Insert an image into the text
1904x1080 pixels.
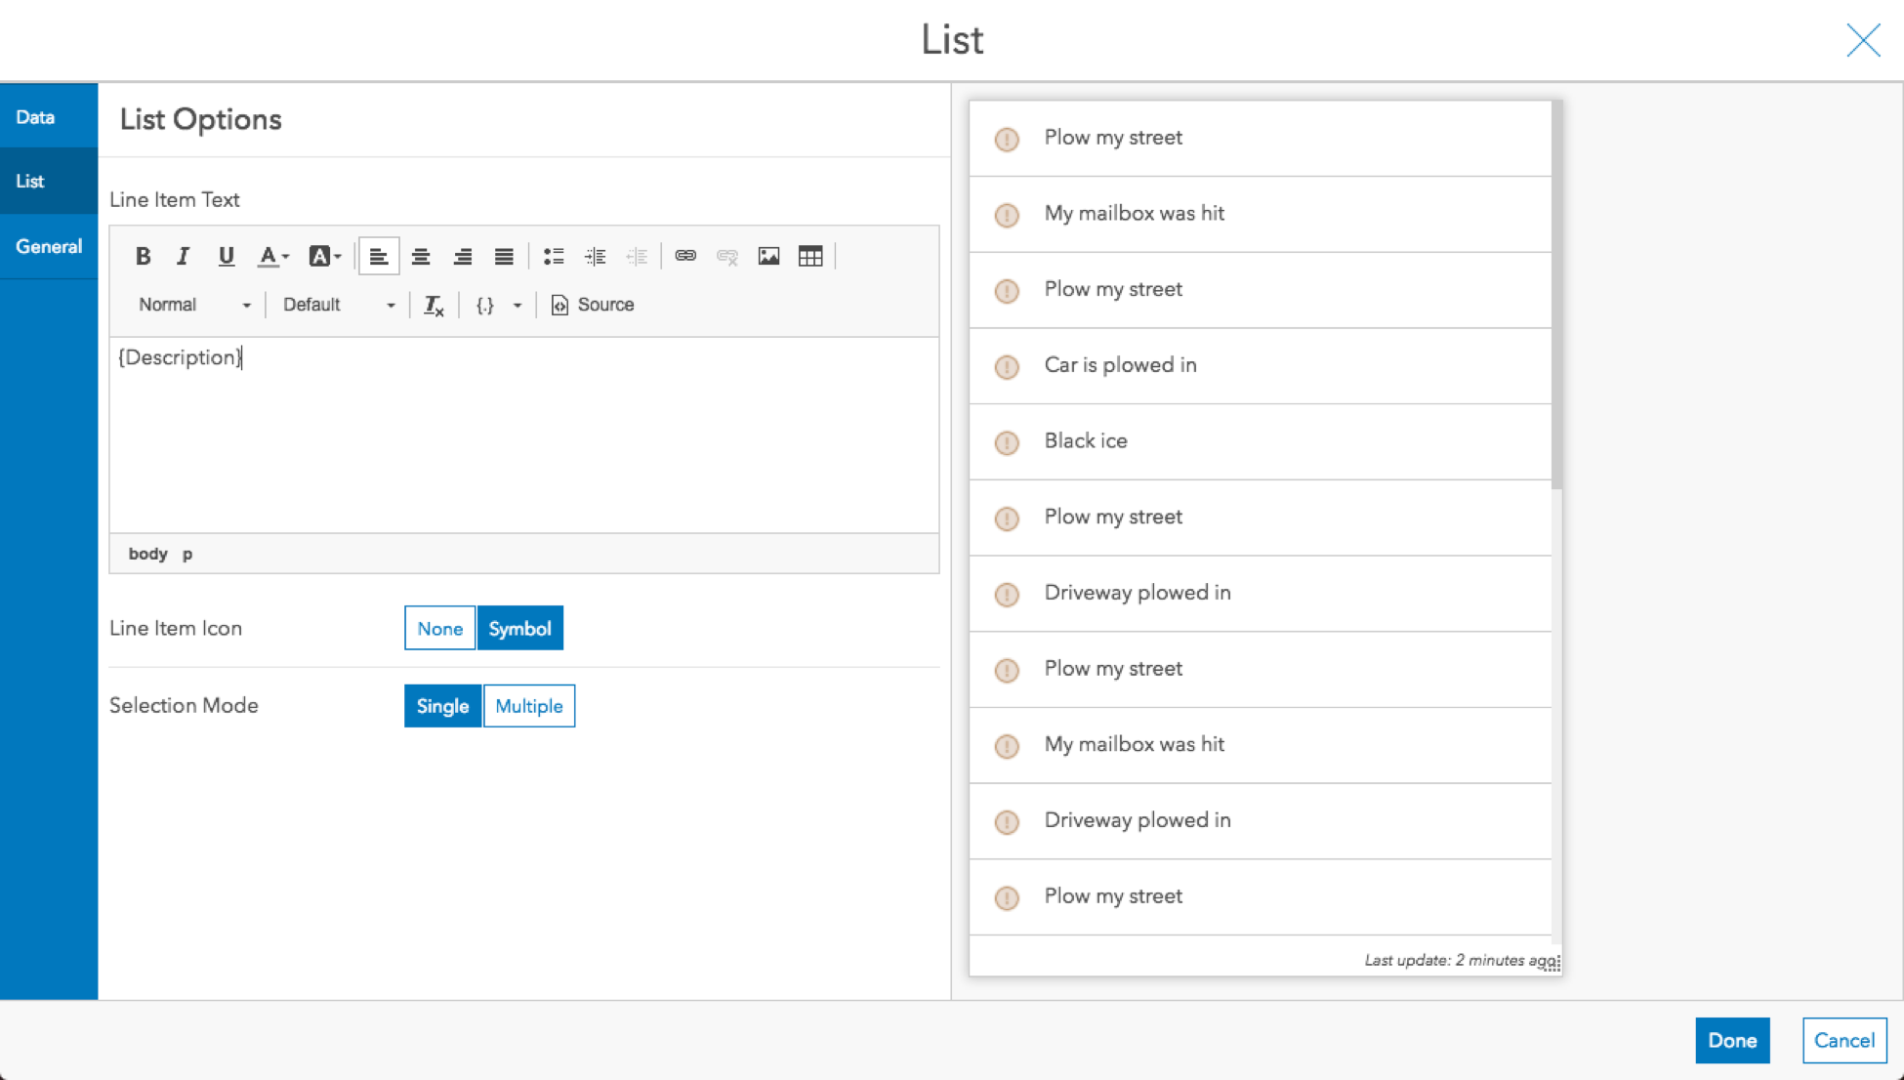tap(768, 256)
